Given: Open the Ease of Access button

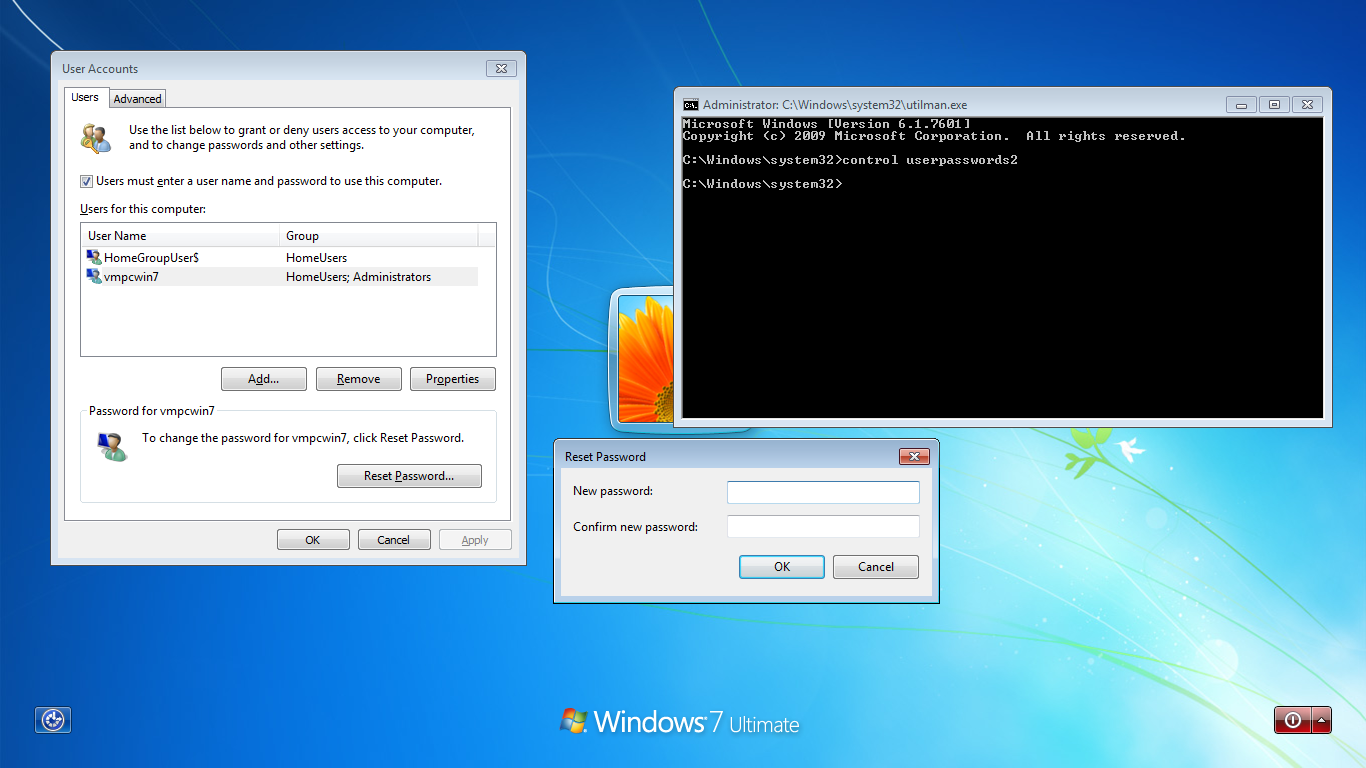Looking at the screenshot, I should [53, 720].
